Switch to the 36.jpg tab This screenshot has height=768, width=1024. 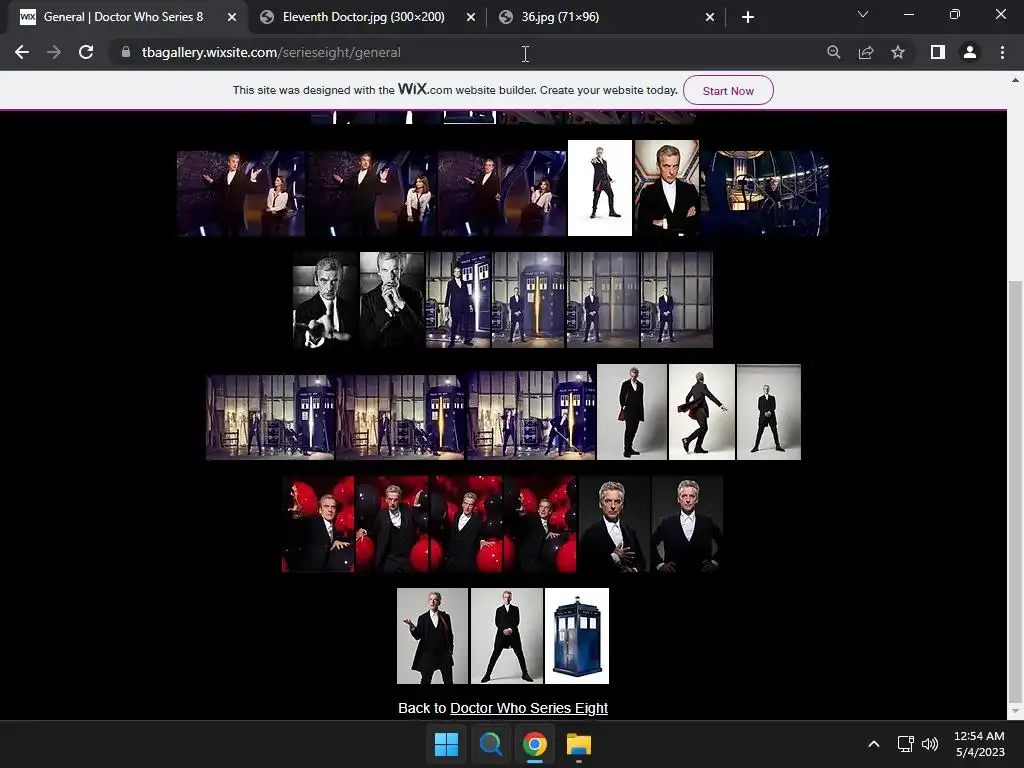[606, 17]
